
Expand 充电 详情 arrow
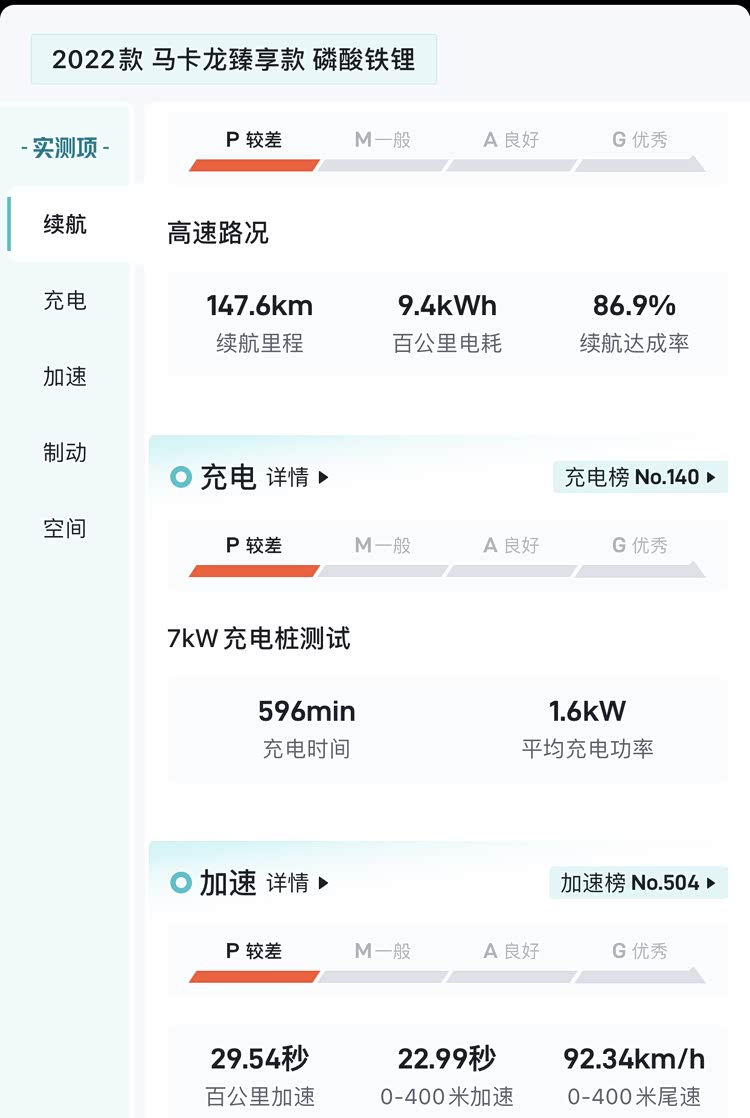point(323,478)
